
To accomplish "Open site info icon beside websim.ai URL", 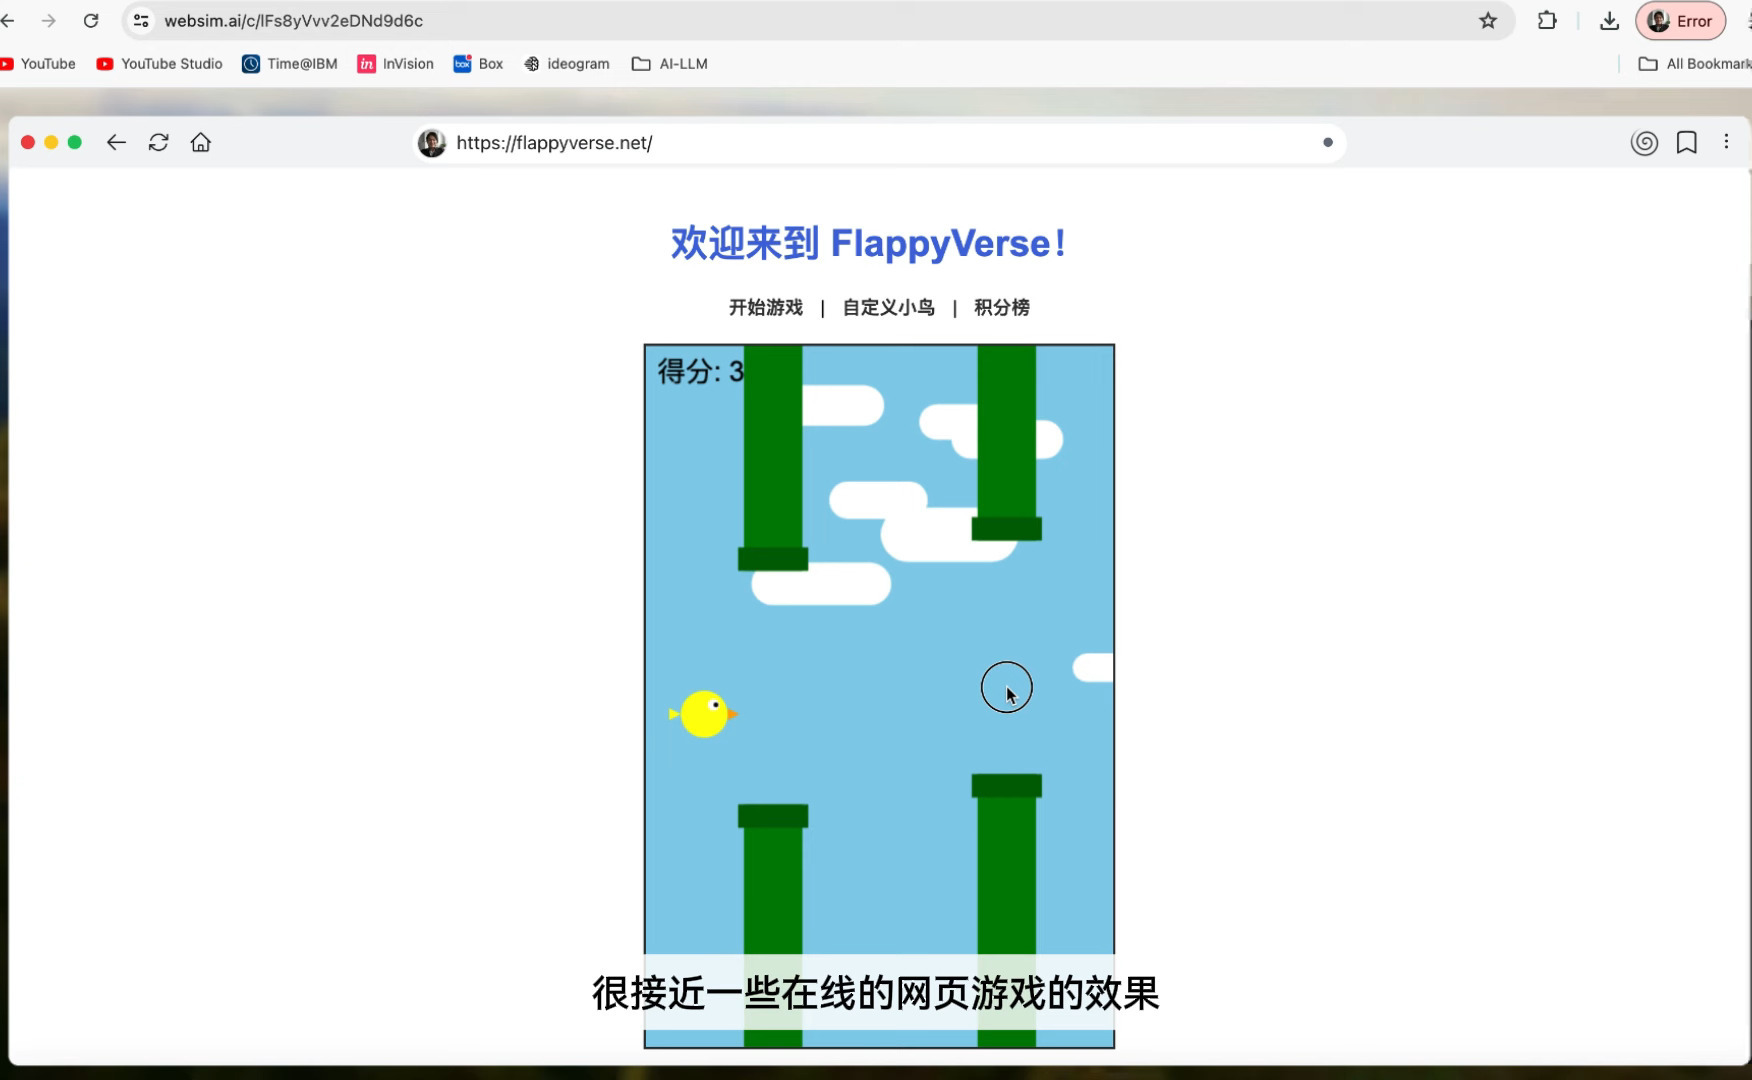I will point(141,21).
